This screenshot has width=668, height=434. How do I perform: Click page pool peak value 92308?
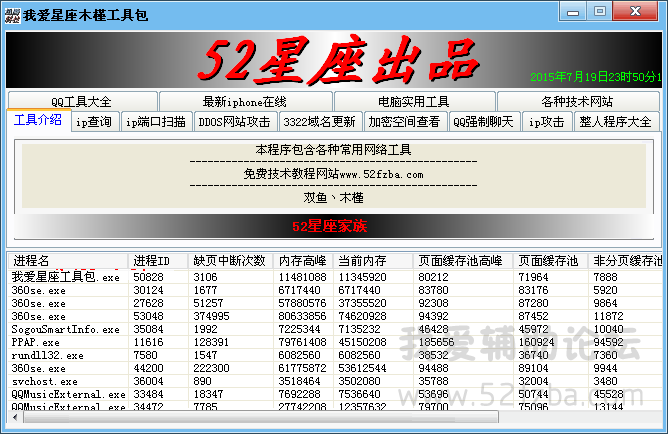(x=433, y=303)
